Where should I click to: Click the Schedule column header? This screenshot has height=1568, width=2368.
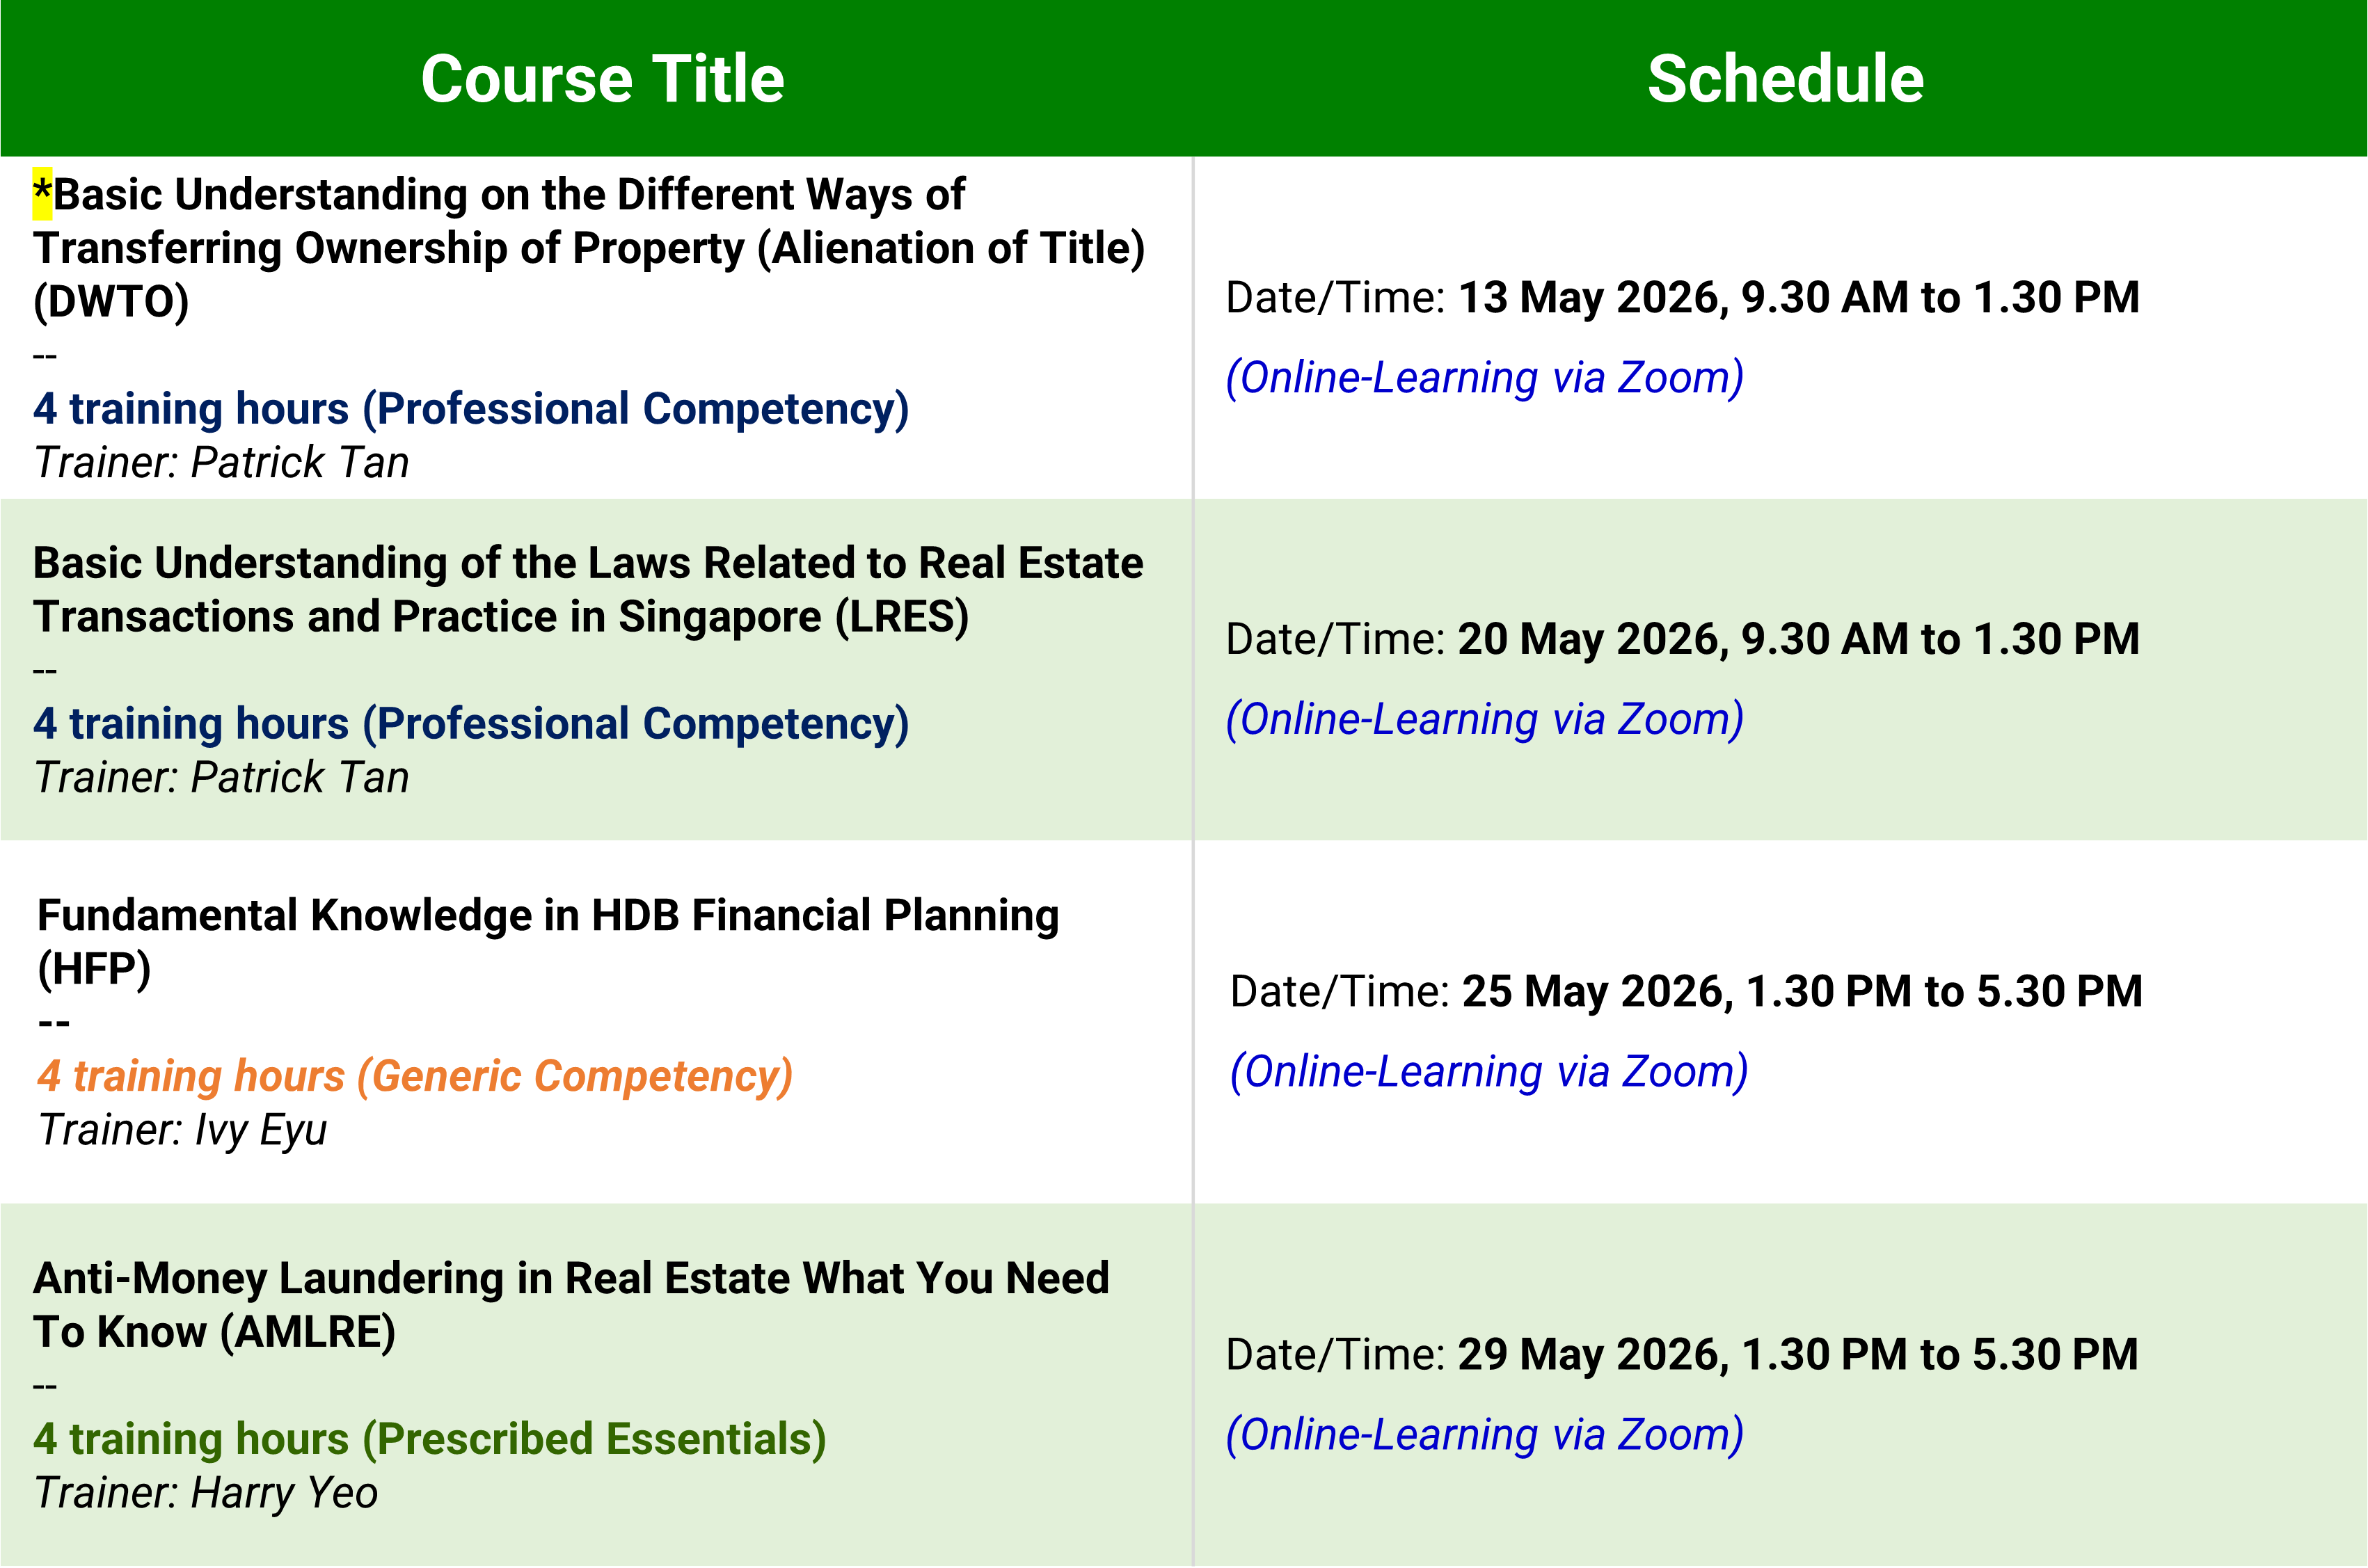coord(1785,79)
